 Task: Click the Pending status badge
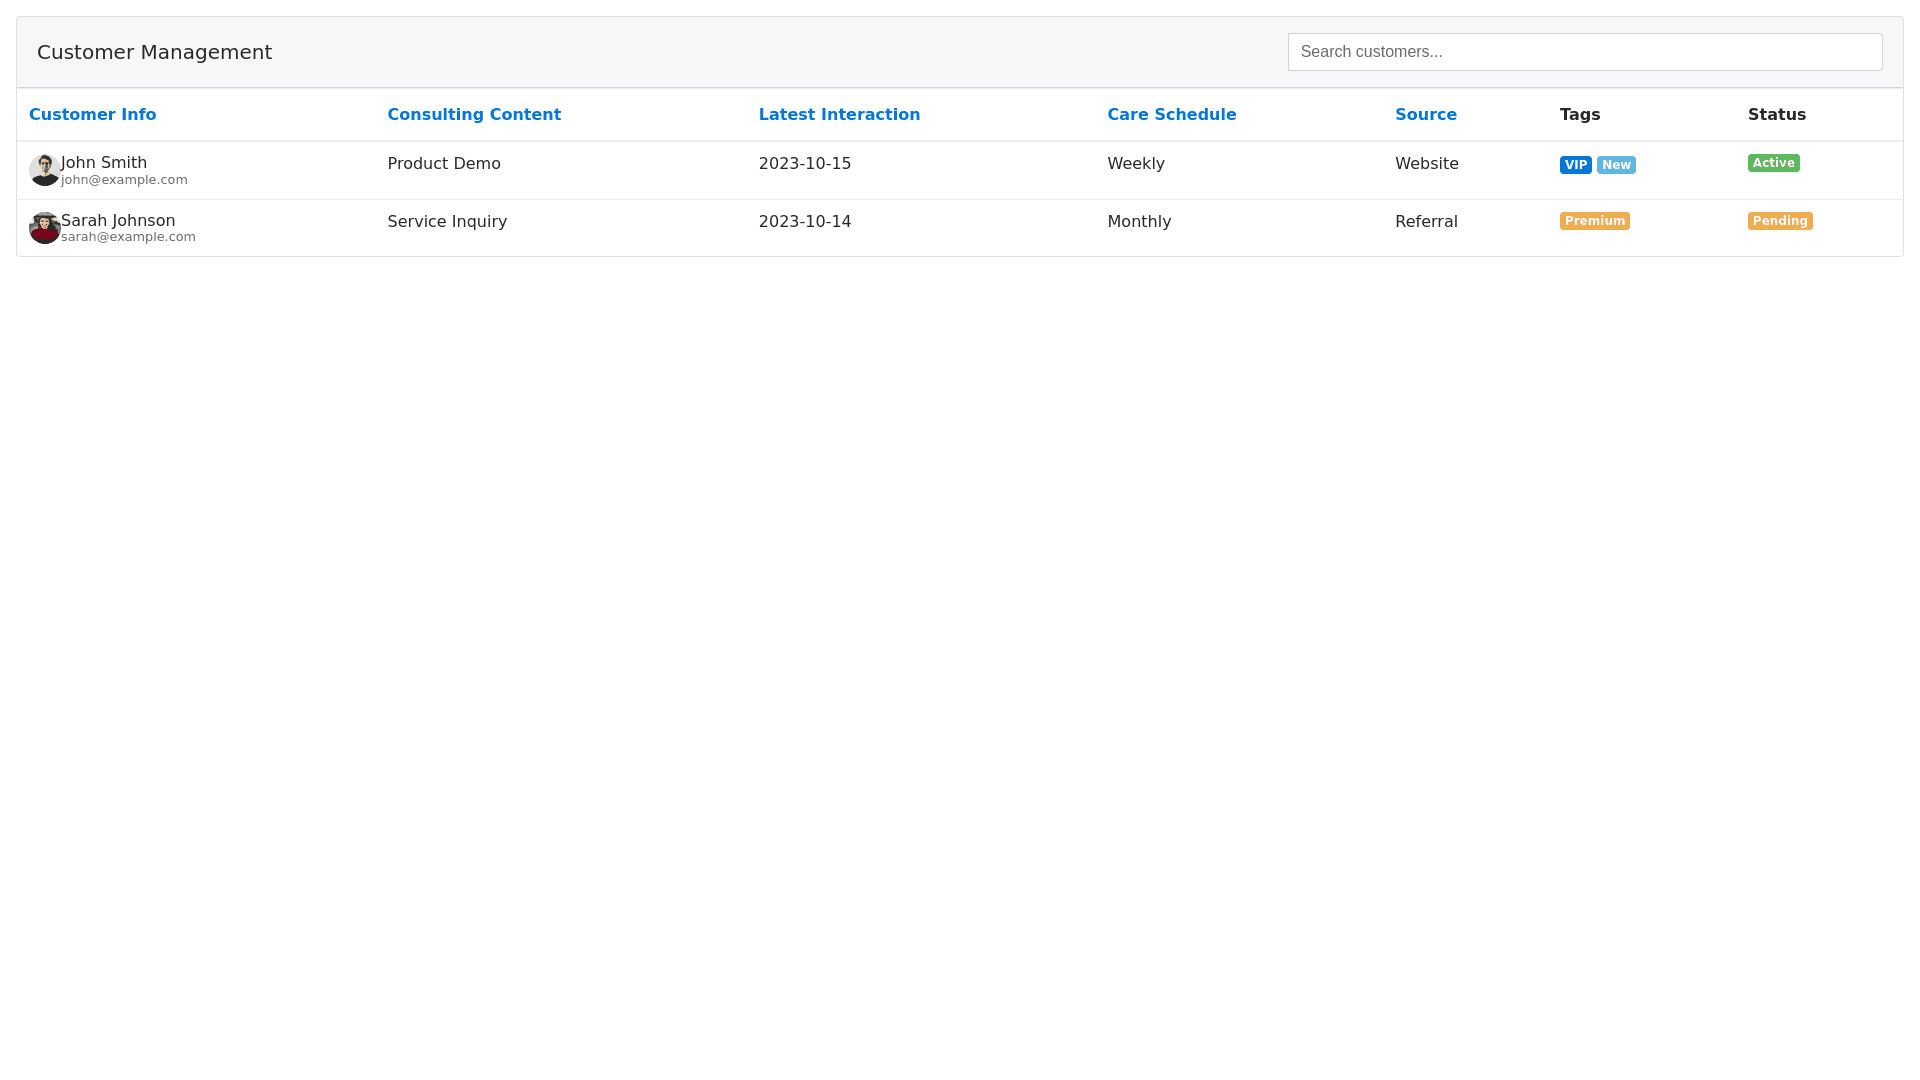coord(1779,221)
